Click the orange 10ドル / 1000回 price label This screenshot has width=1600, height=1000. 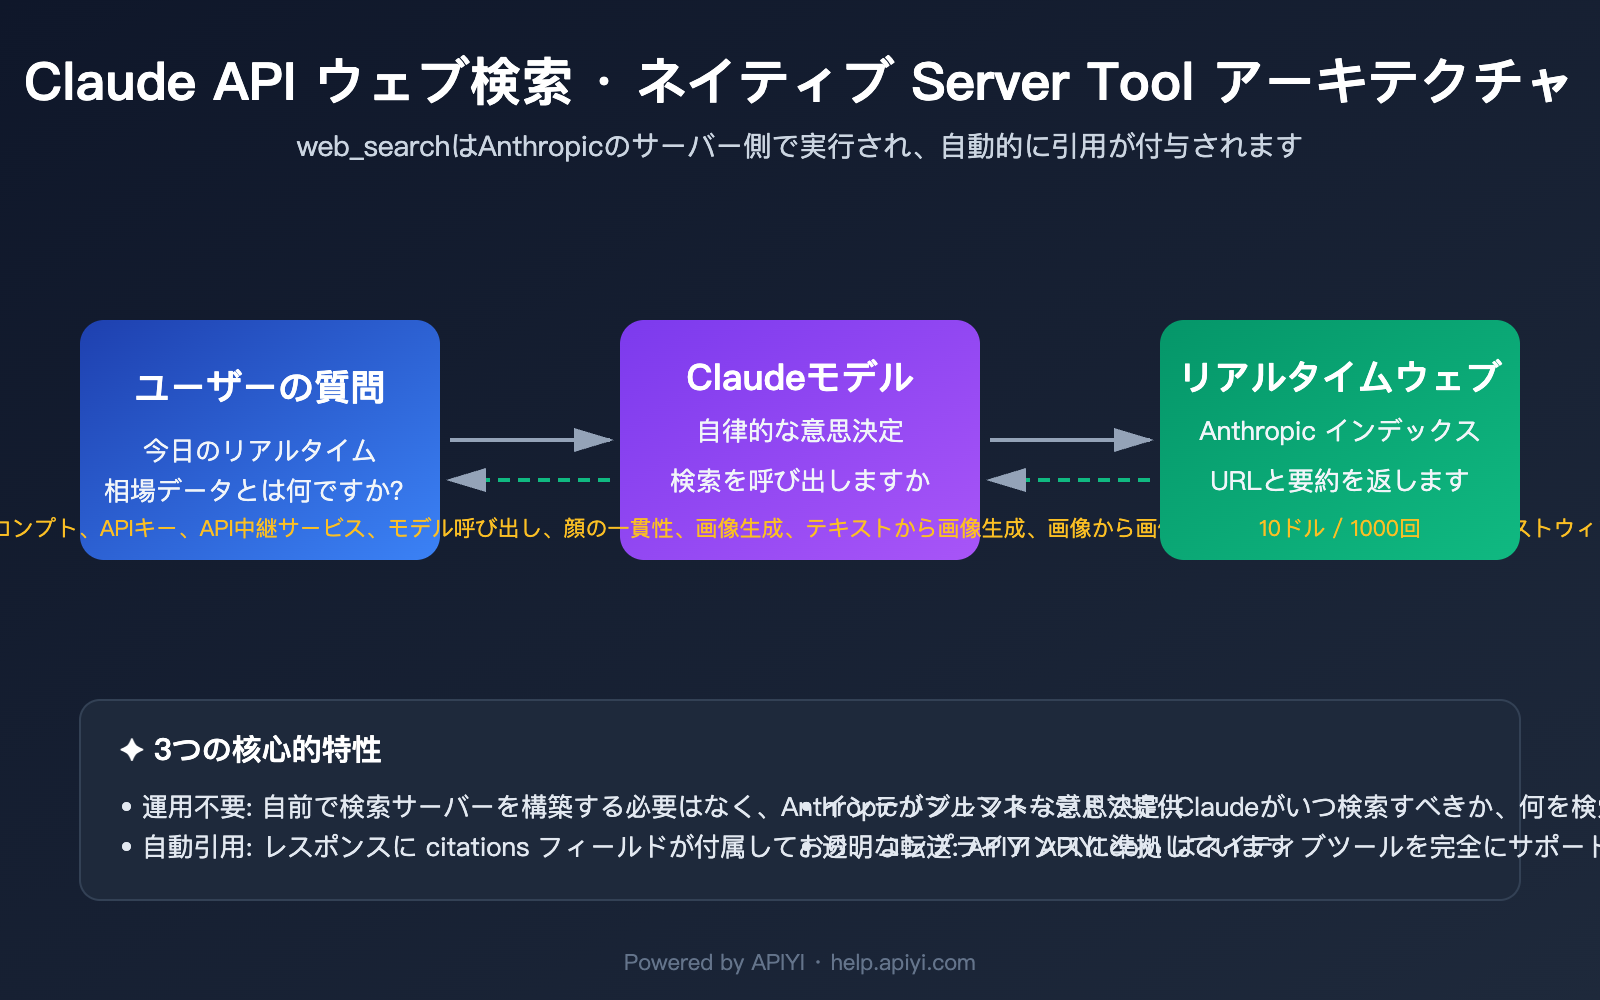[x=1340, y=527]
